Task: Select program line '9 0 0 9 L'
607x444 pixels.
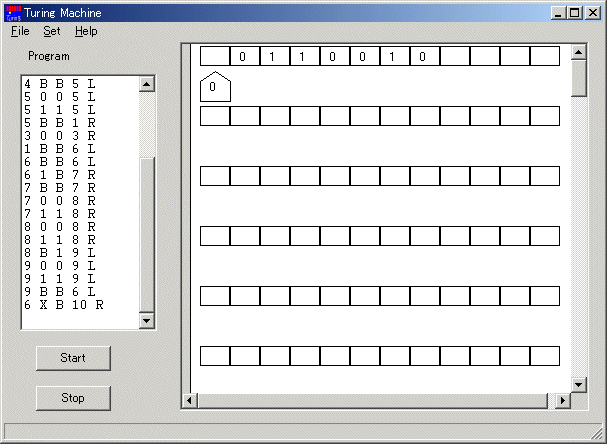Action: click(60, 266)
